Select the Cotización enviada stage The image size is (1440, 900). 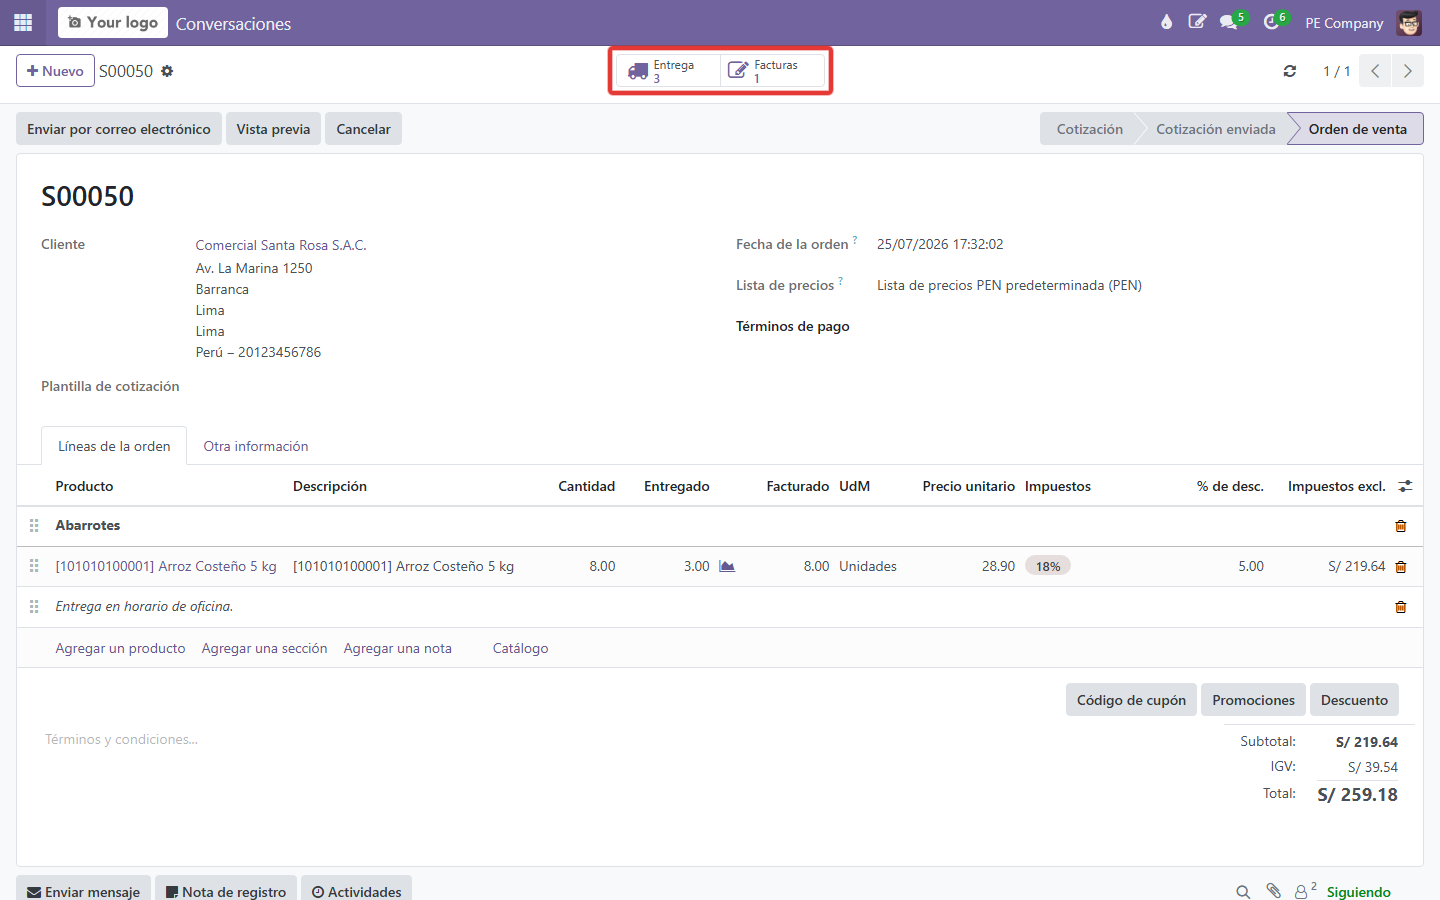1215,129
